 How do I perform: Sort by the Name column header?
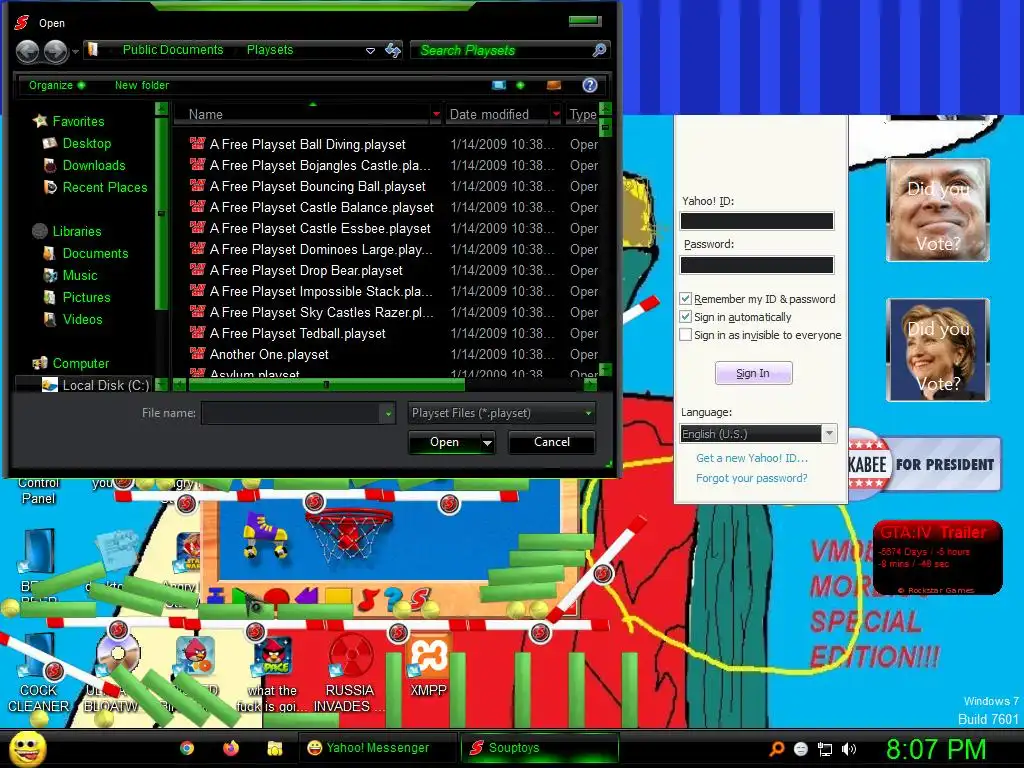click(x=307, y=114)
